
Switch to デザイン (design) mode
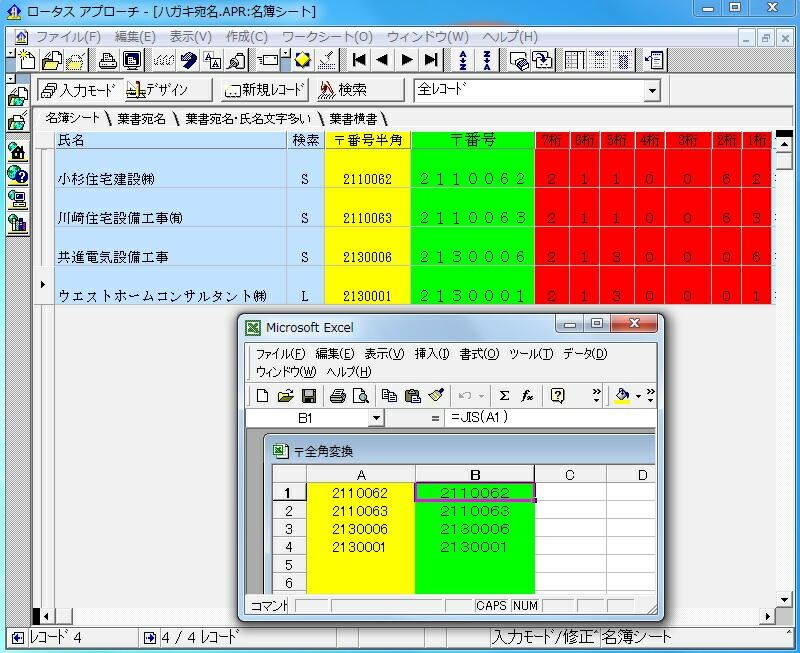[167, 90]
